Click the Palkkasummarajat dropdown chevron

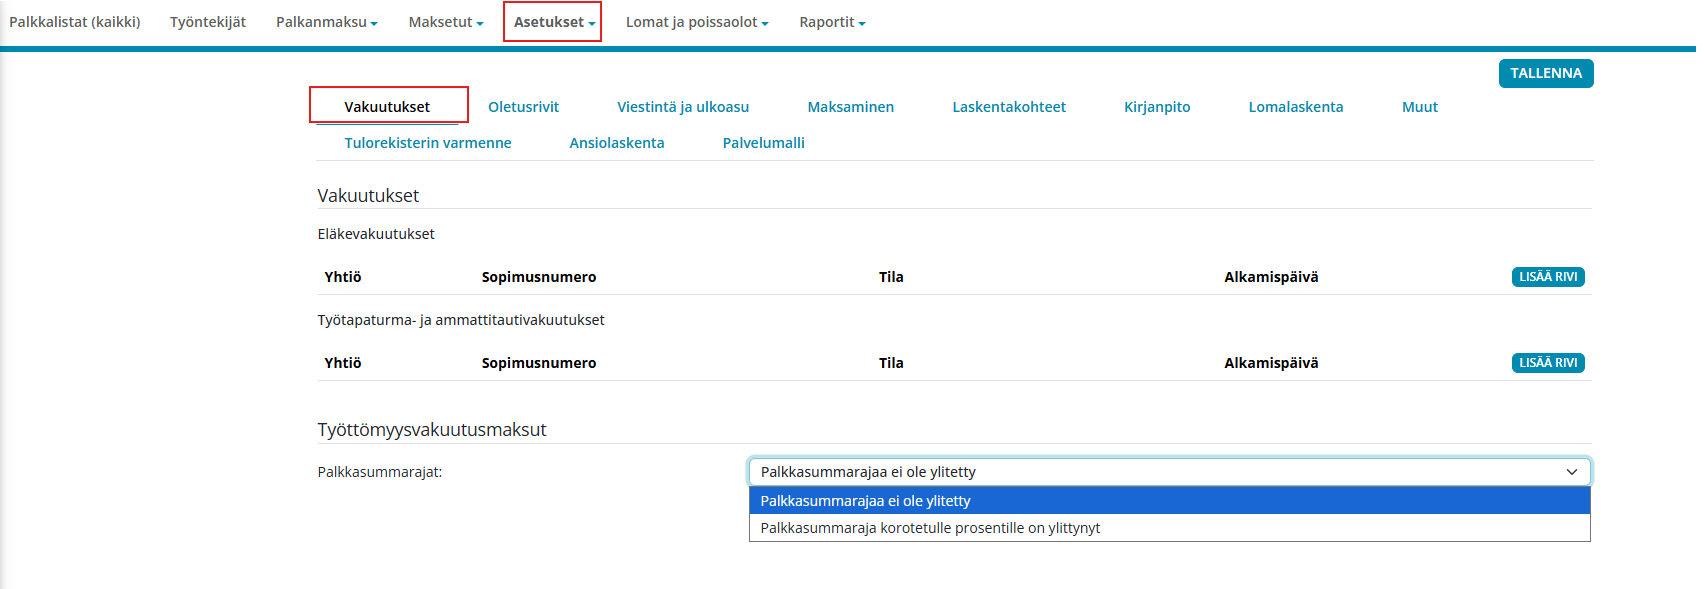(1571, 472)
